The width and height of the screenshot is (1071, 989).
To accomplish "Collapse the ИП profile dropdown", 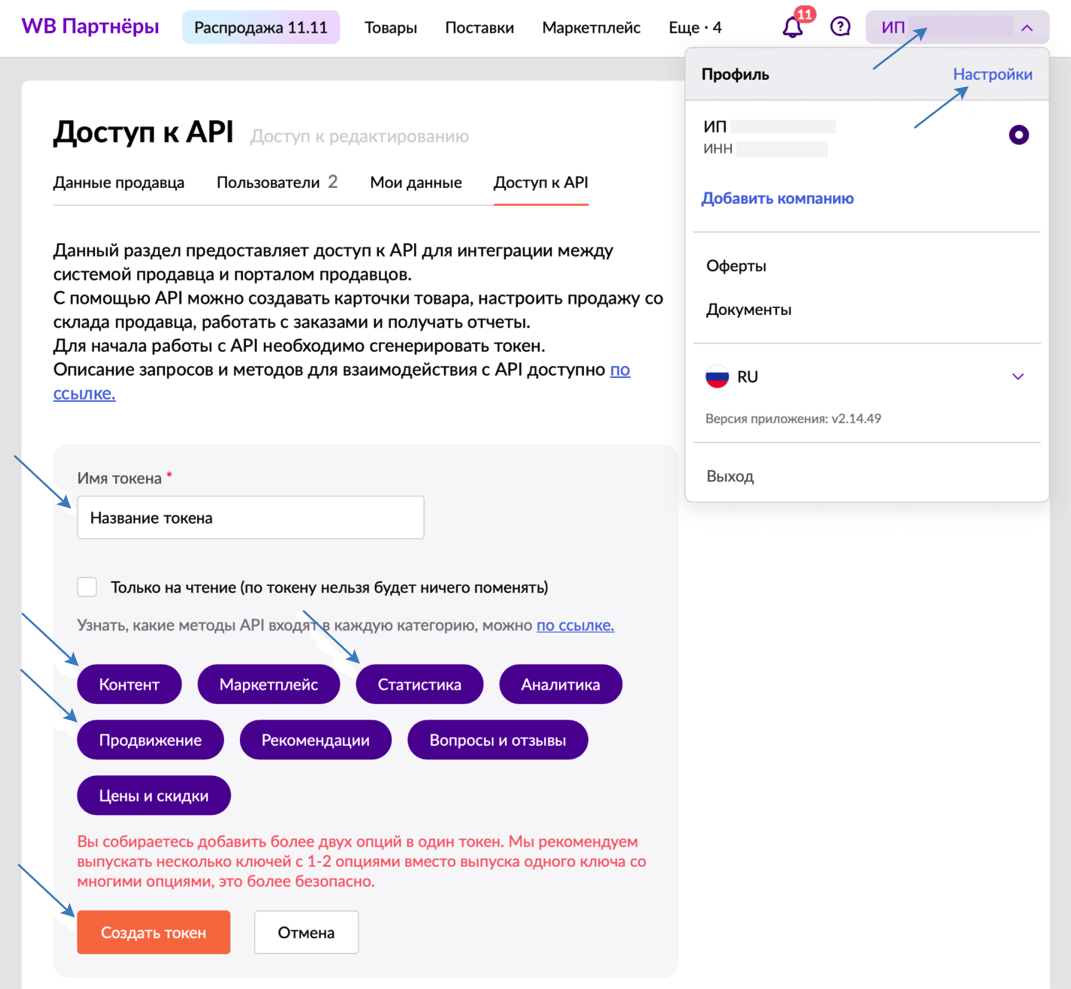I will click(x=1026, y=28).
